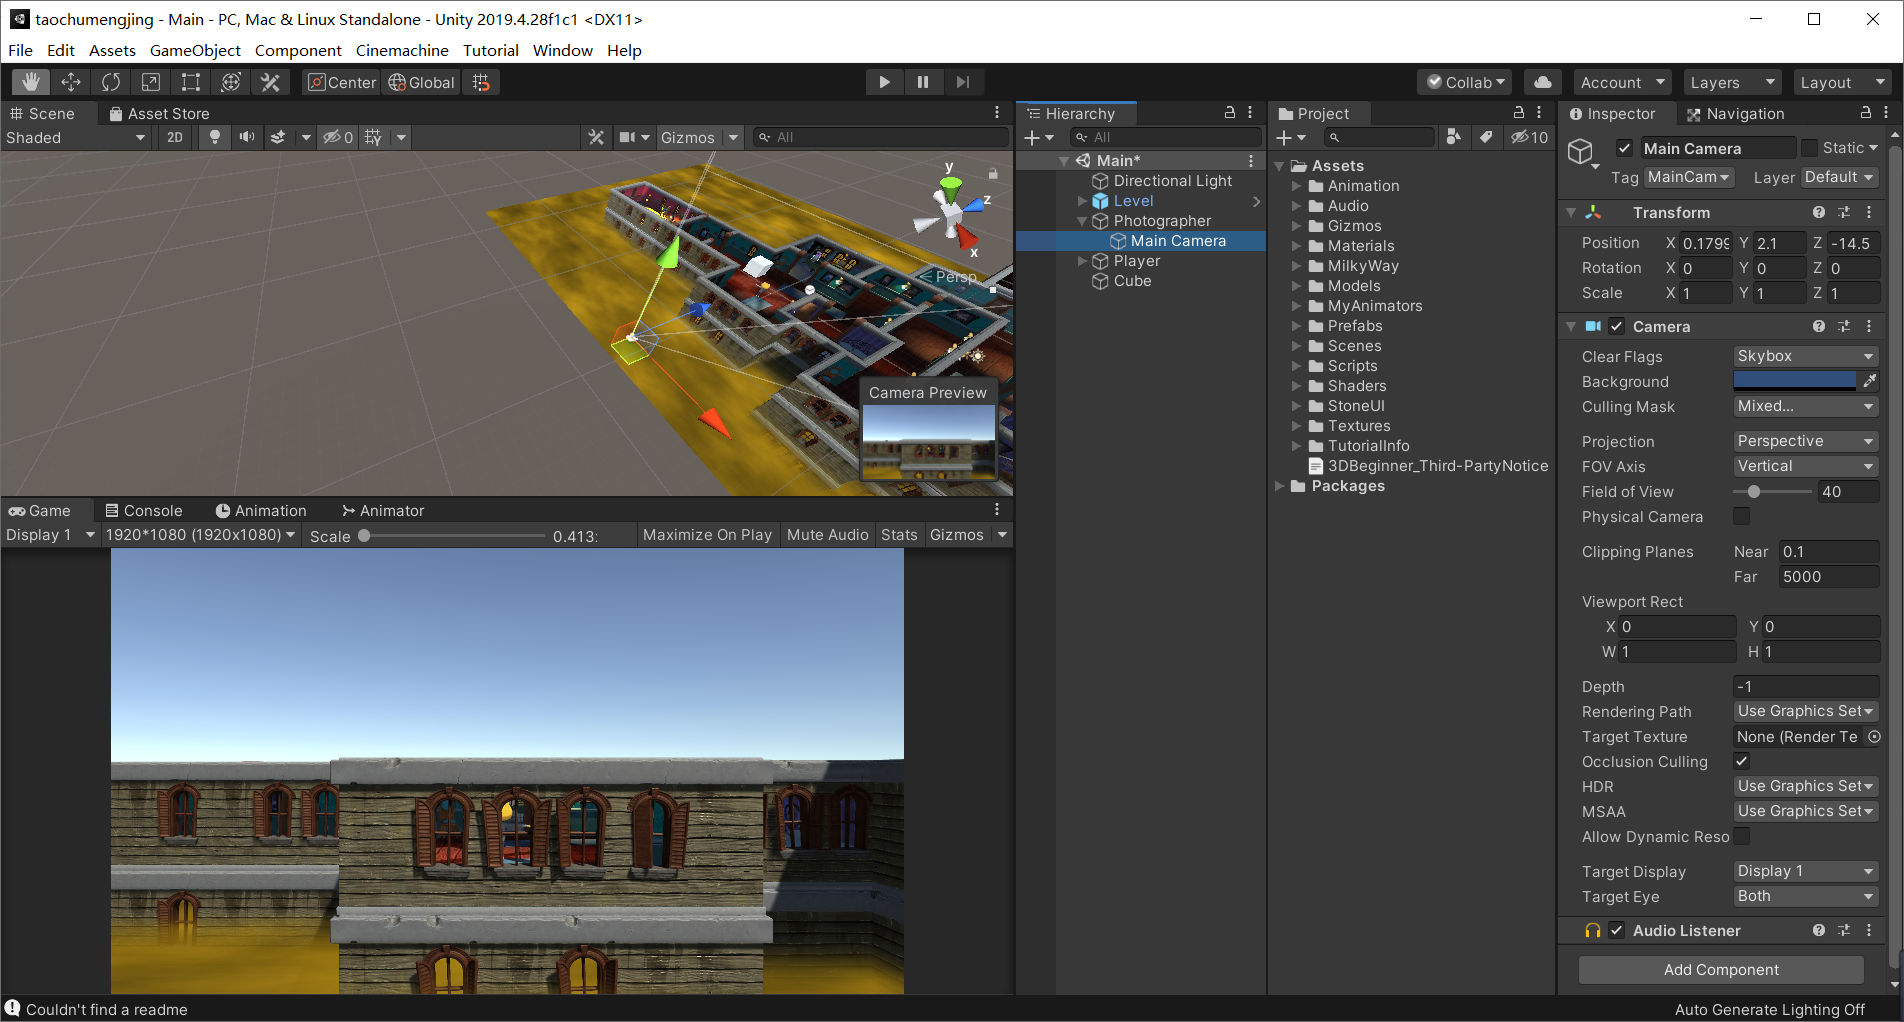The width and height of the screenshot is (1904, 1022).
Task: Disable the Audio Listener checkbox
Action: 1617,930
